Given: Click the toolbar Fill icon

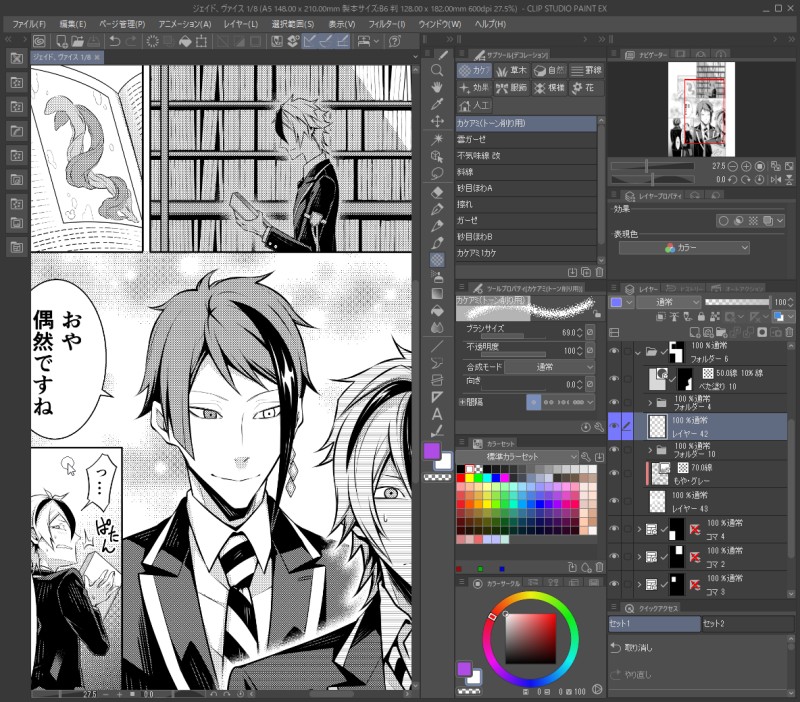Looking at the screenshot, I should coord(185,41).
